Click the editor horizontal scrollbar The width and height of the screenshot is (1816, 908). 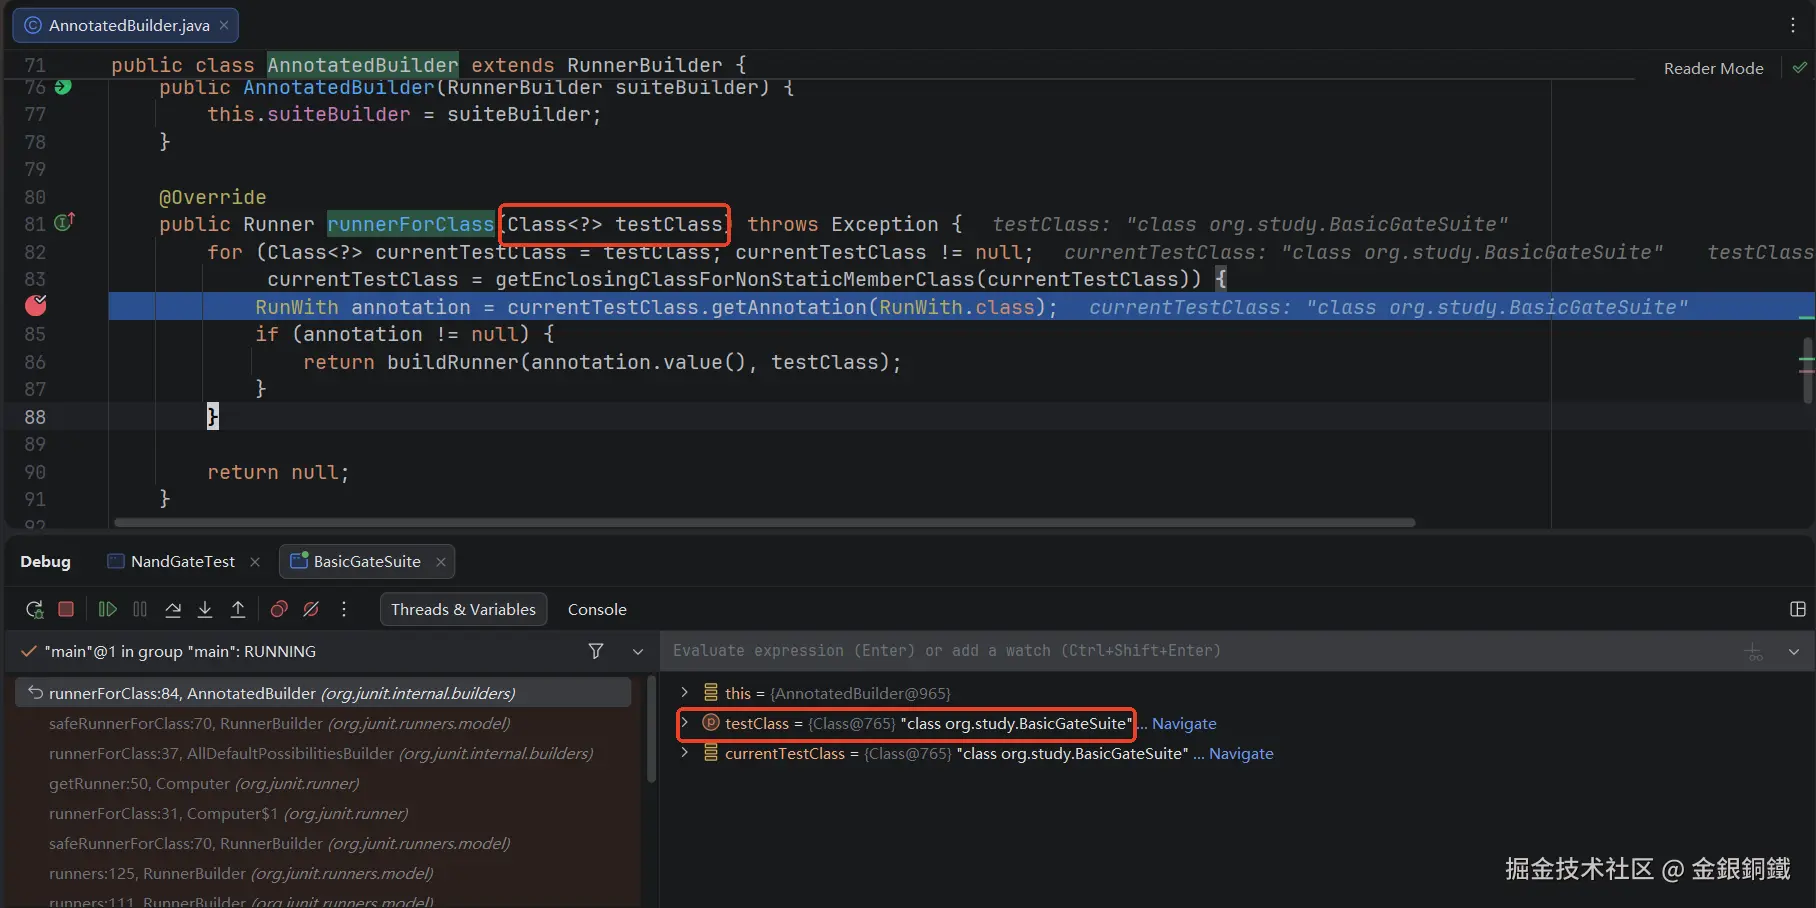(765, 522)
